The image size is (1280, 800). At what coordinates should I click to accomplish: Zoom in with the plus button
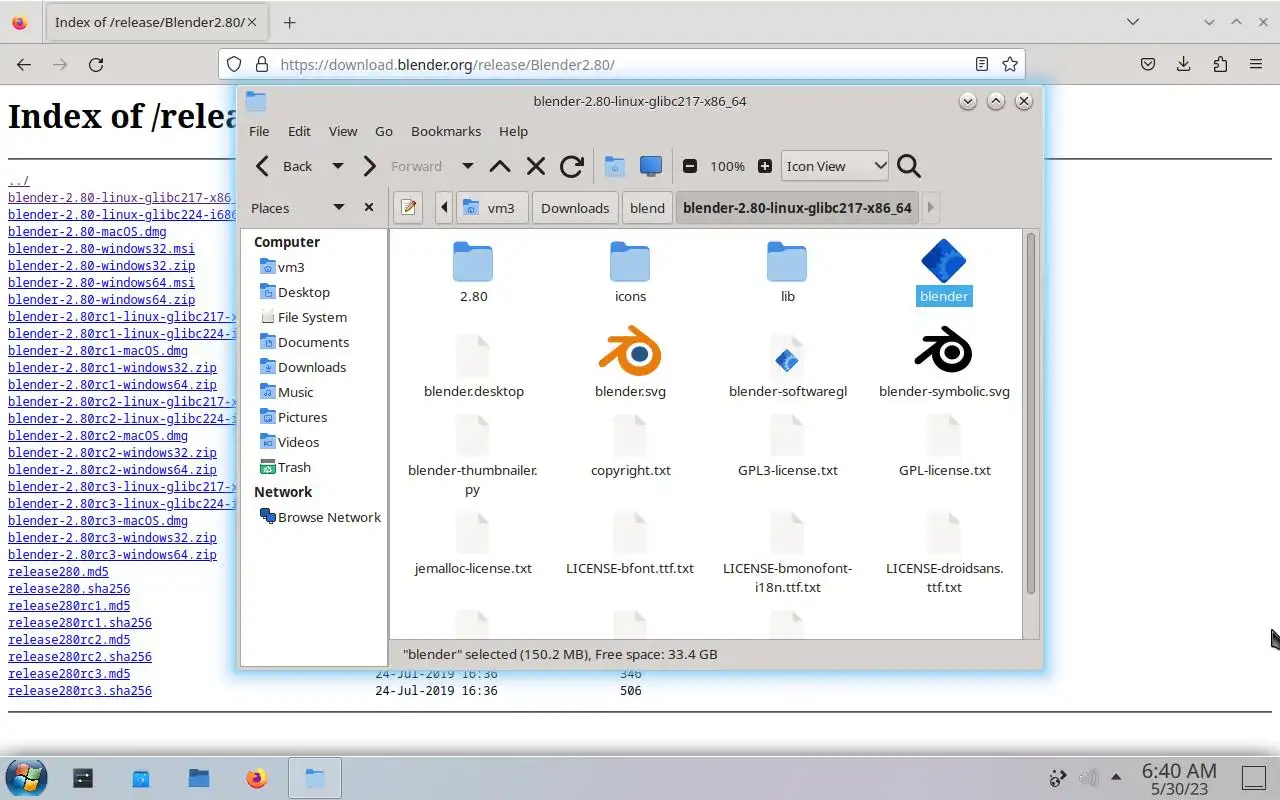click(x=765, y=166)
